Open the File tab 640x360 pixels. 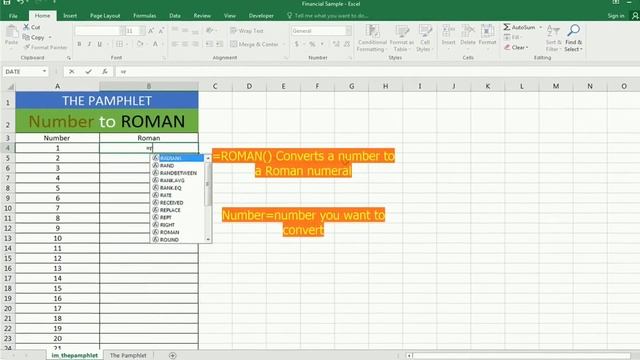tap(13, 16)
